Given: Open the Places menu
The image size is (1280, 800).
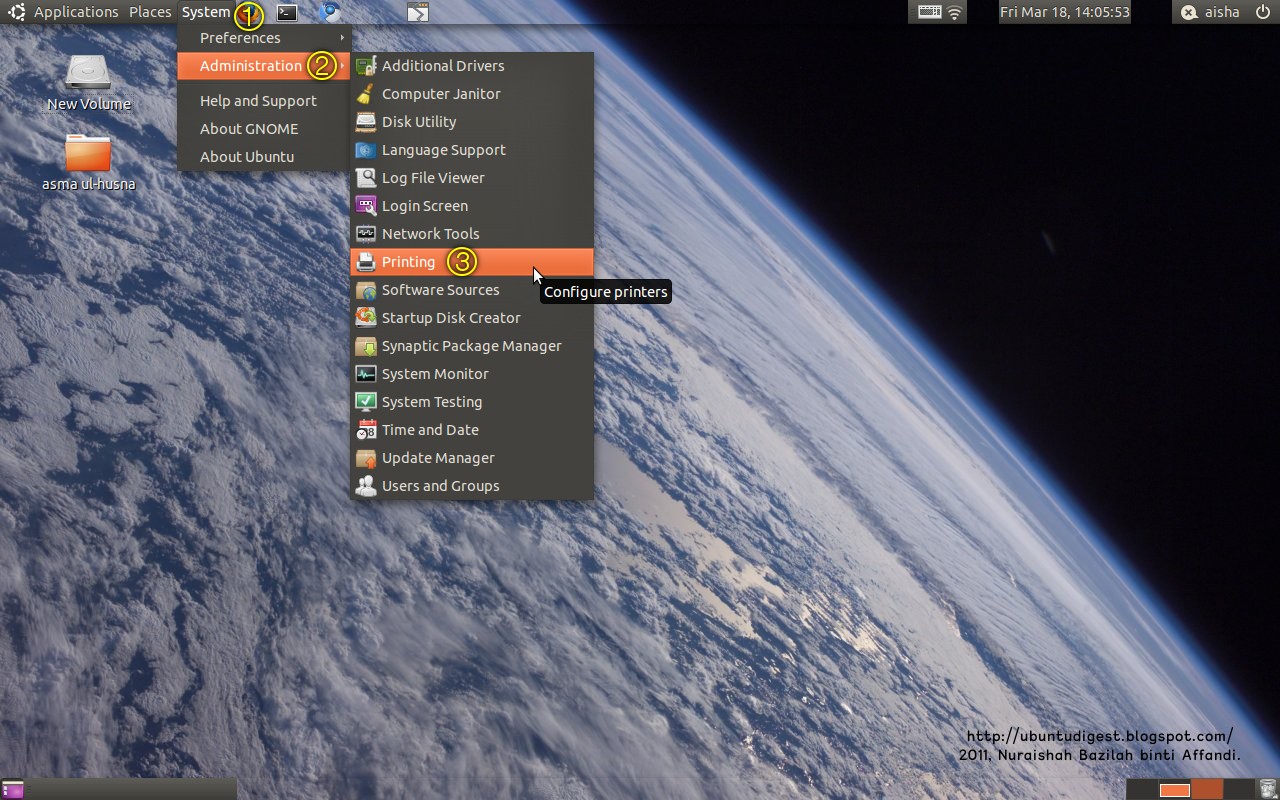Looking at the screenshot, I should pyautogui.click(x=150, y=12).
